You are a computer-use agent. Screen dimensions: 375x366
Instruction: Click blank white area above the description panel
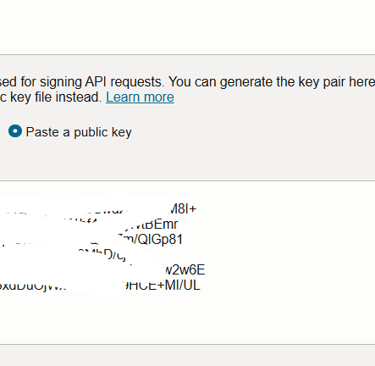point(187,27)
